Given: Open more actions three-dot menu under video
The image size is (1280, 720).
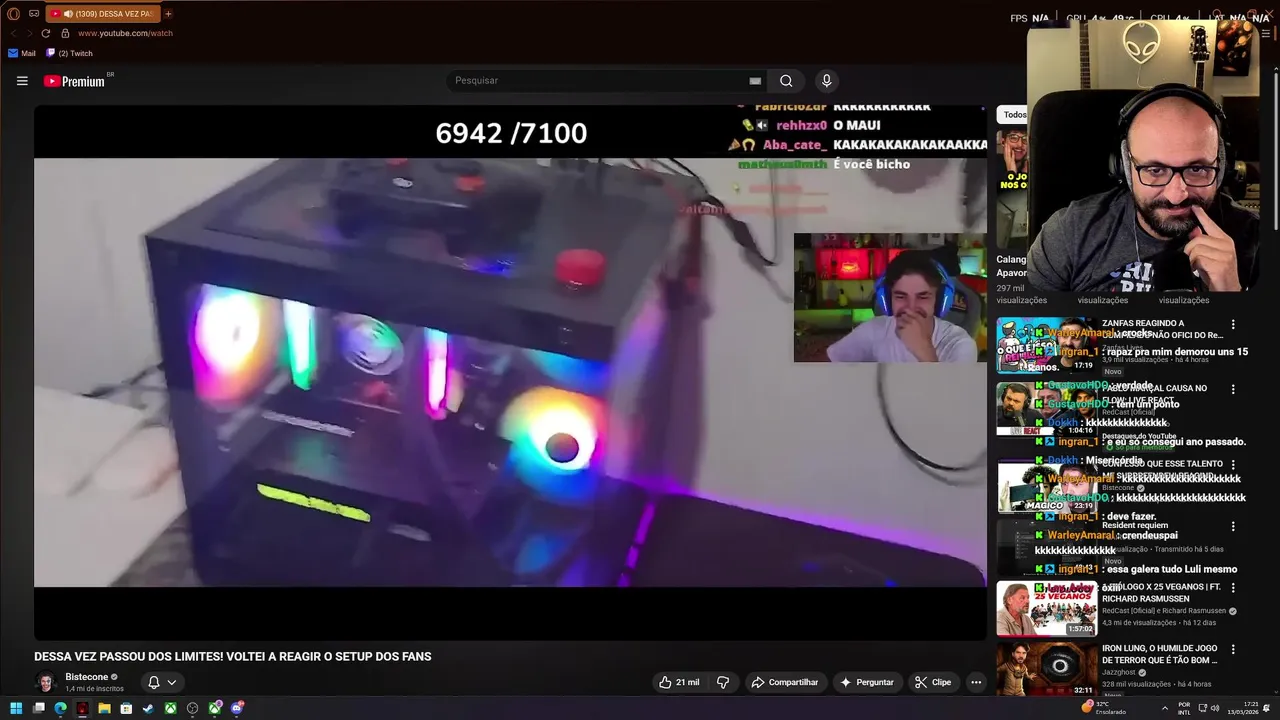Looking at the screenshot, I should [976, 682].
